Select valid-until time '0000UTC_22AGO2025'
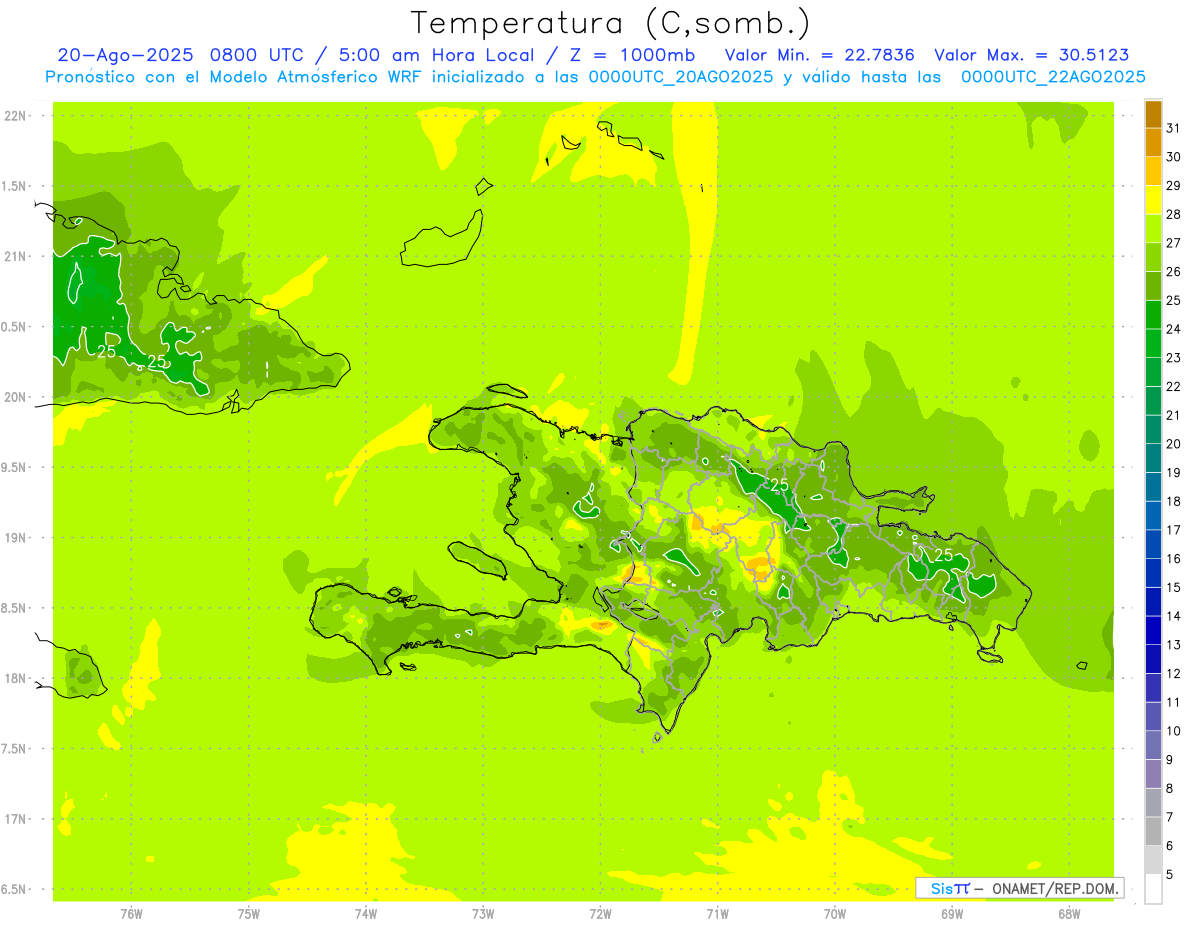Image resolution: width=1200 pixels, height=927 pixels. click(1053, 77)
